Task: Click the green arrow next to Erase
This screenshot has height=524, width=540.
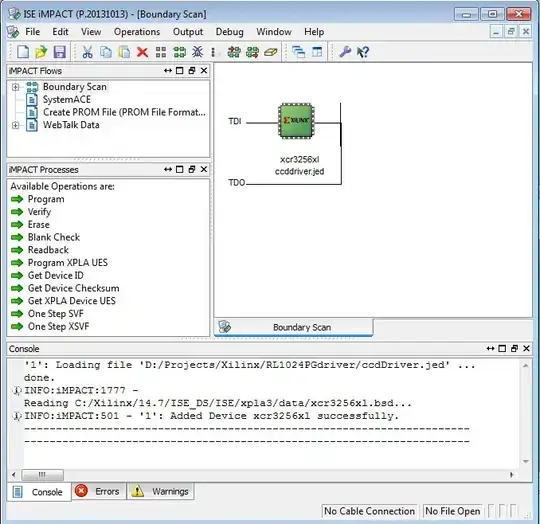Action: click(17, 224)
